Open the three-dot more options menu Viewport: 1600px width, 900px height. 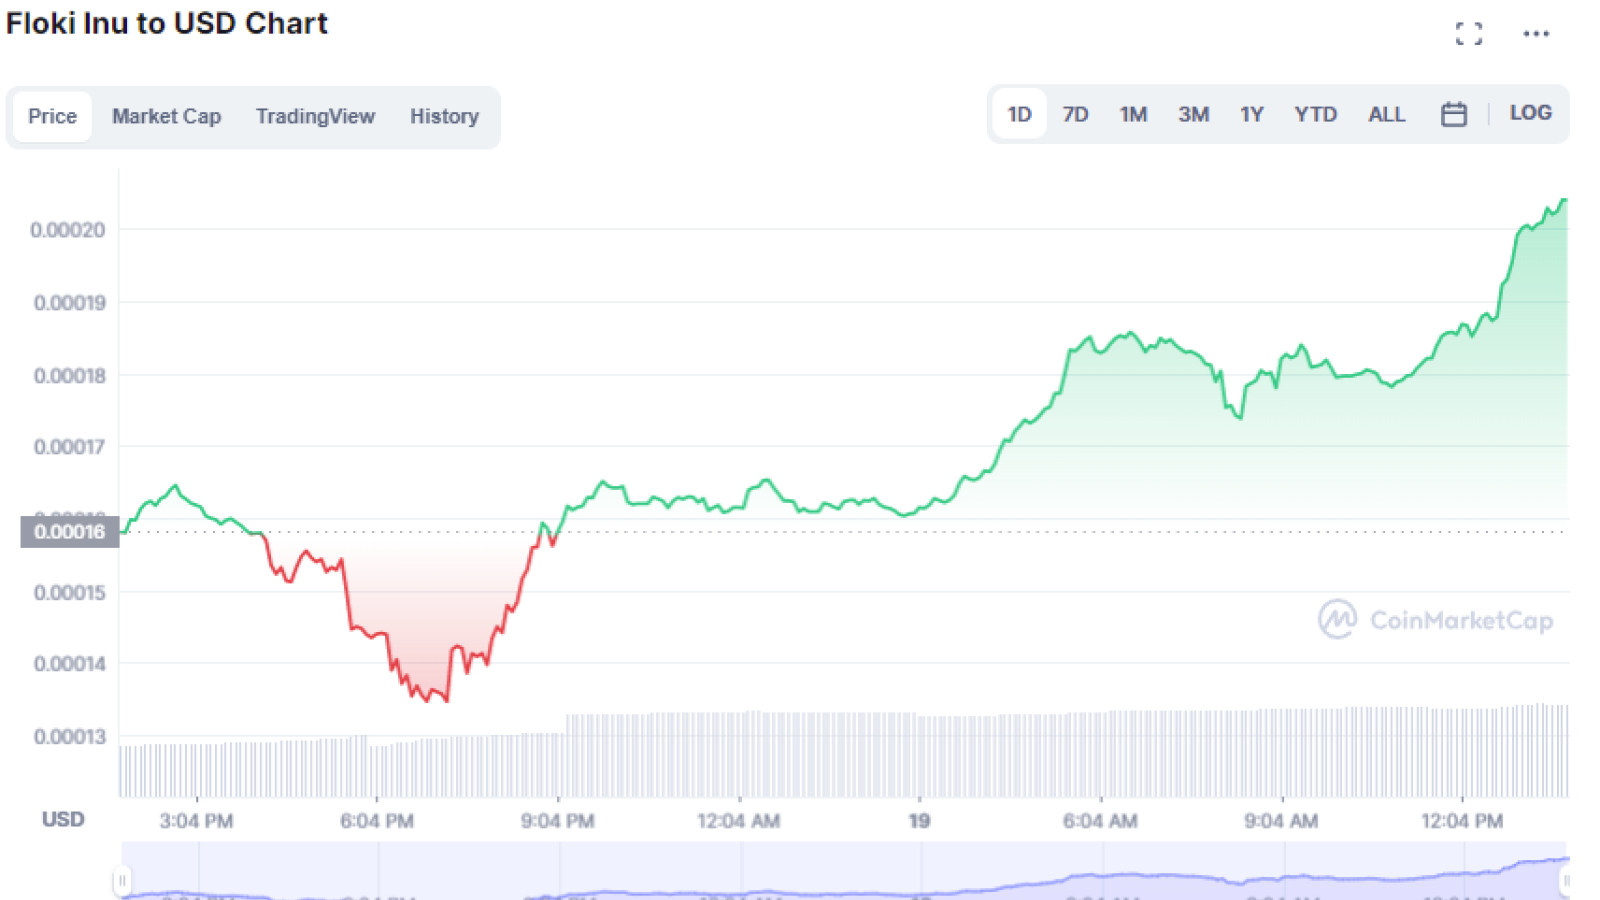(1536, 34)
